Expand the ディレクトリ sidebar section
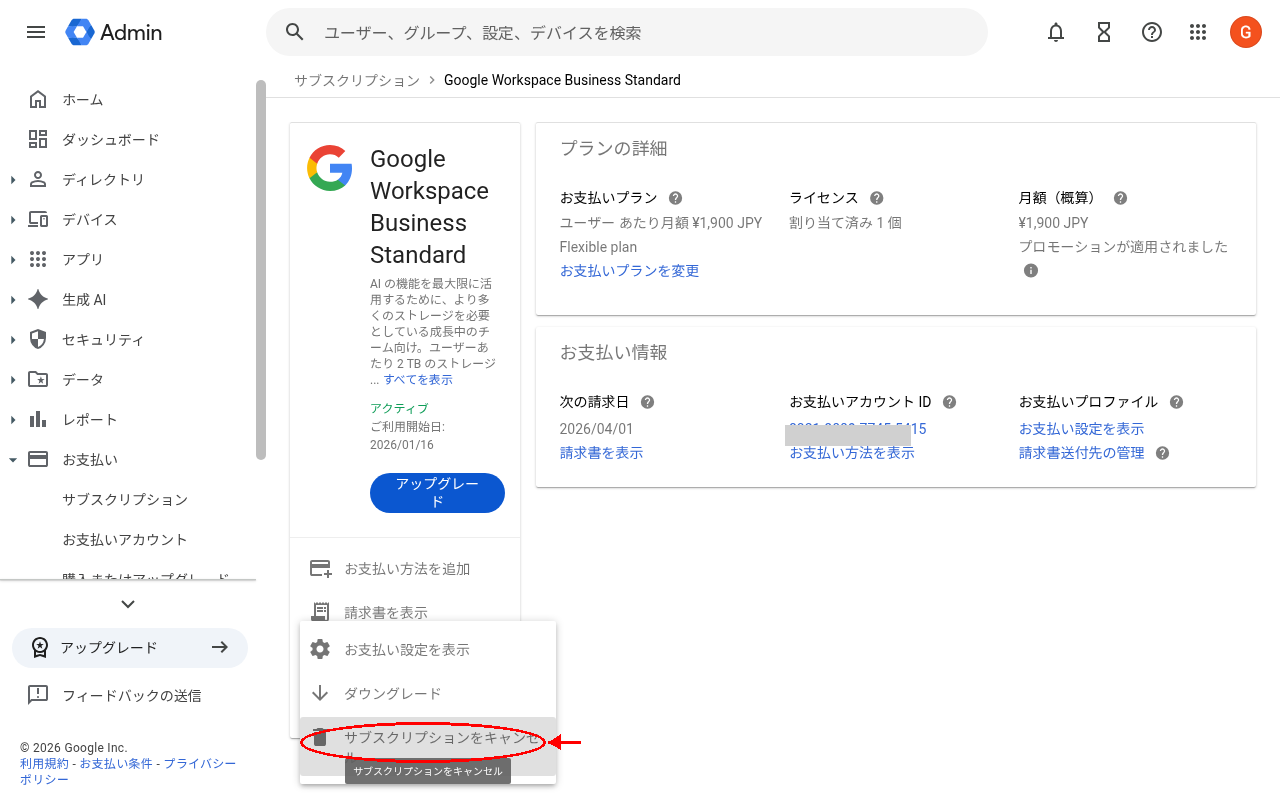 [14, 179]
